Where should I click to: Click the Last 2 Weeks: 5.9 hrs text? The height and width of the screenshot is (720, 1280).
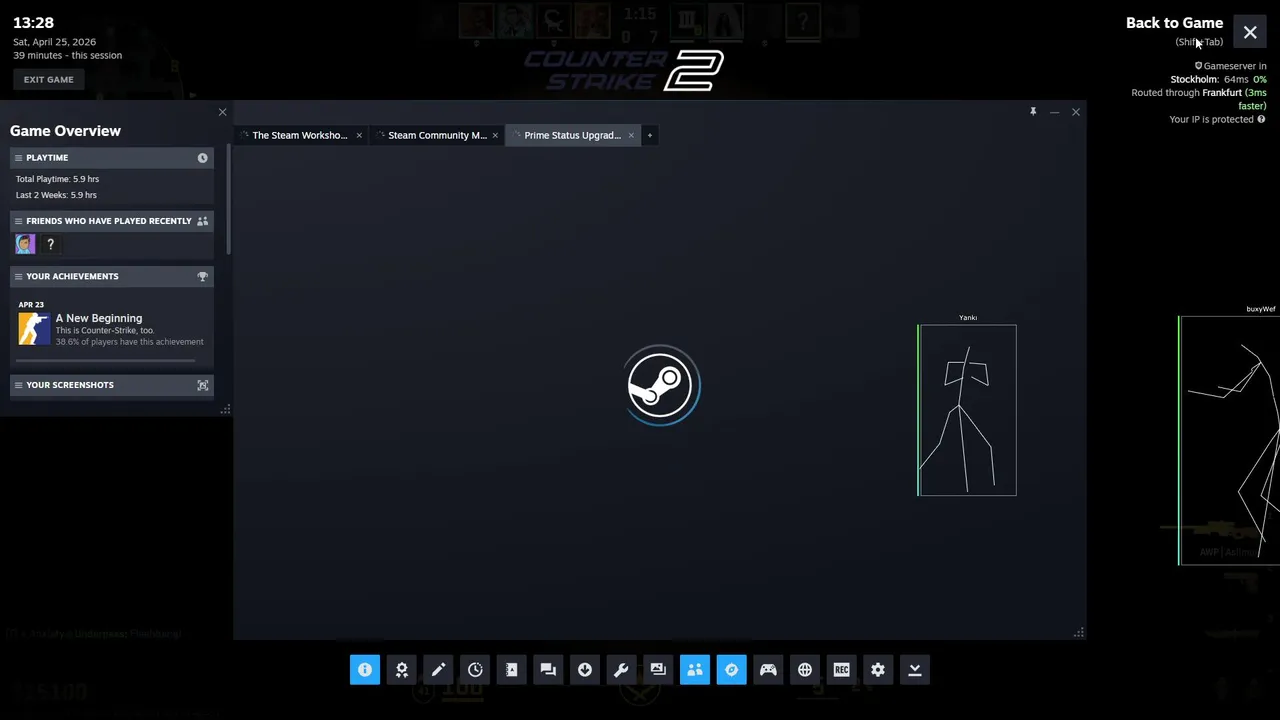click(x=56, y=195)
